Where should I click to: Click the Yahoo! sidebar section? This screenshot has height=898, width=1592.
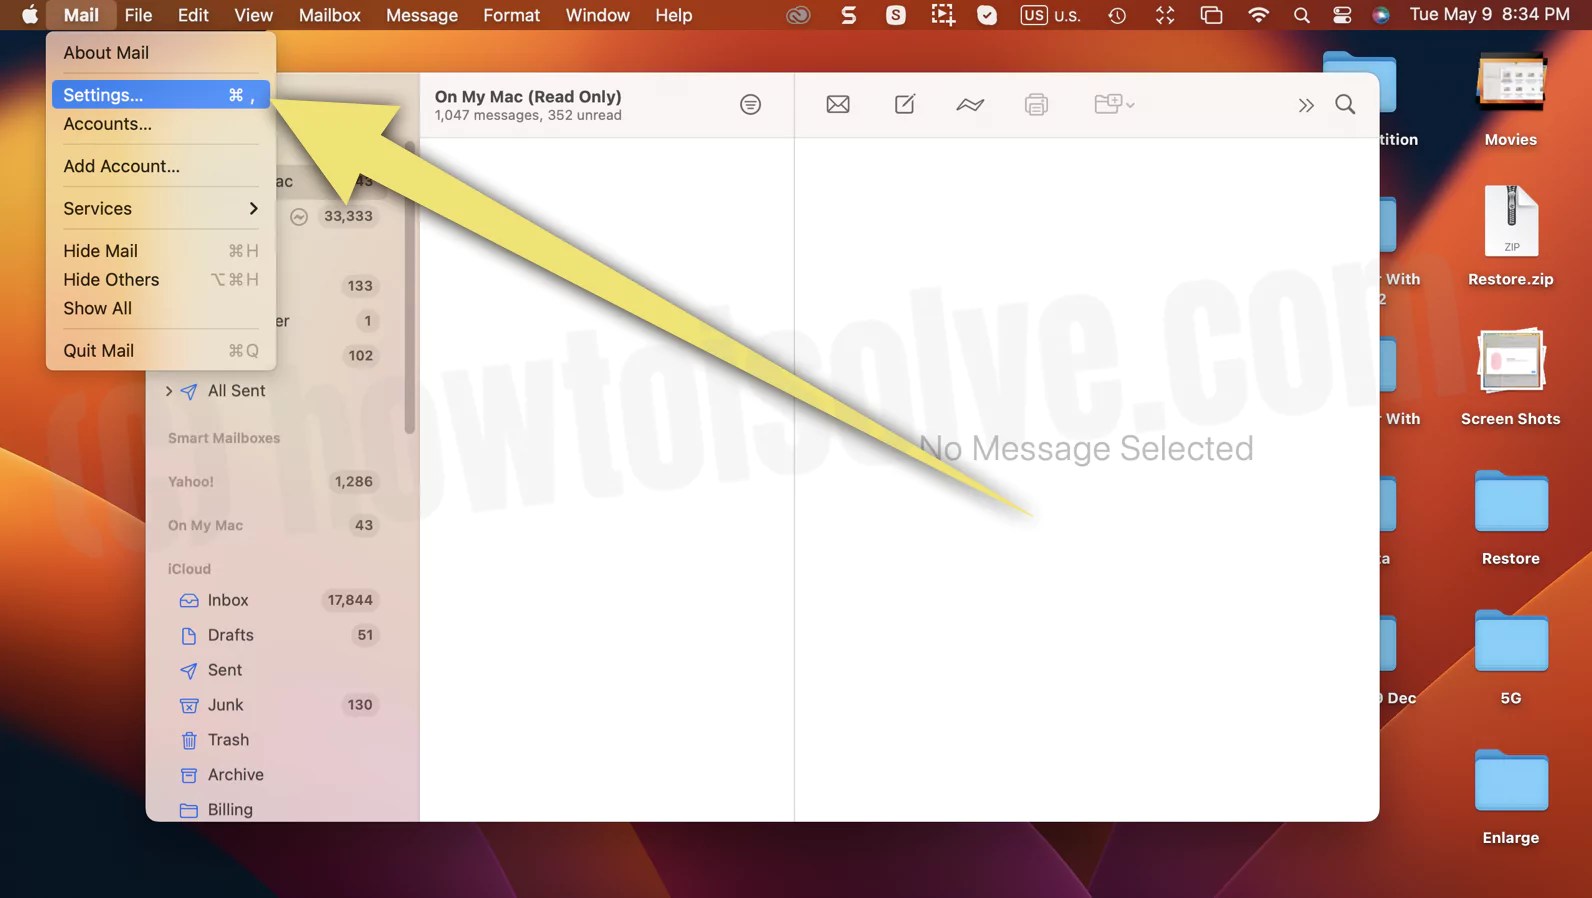click(191, 482)
